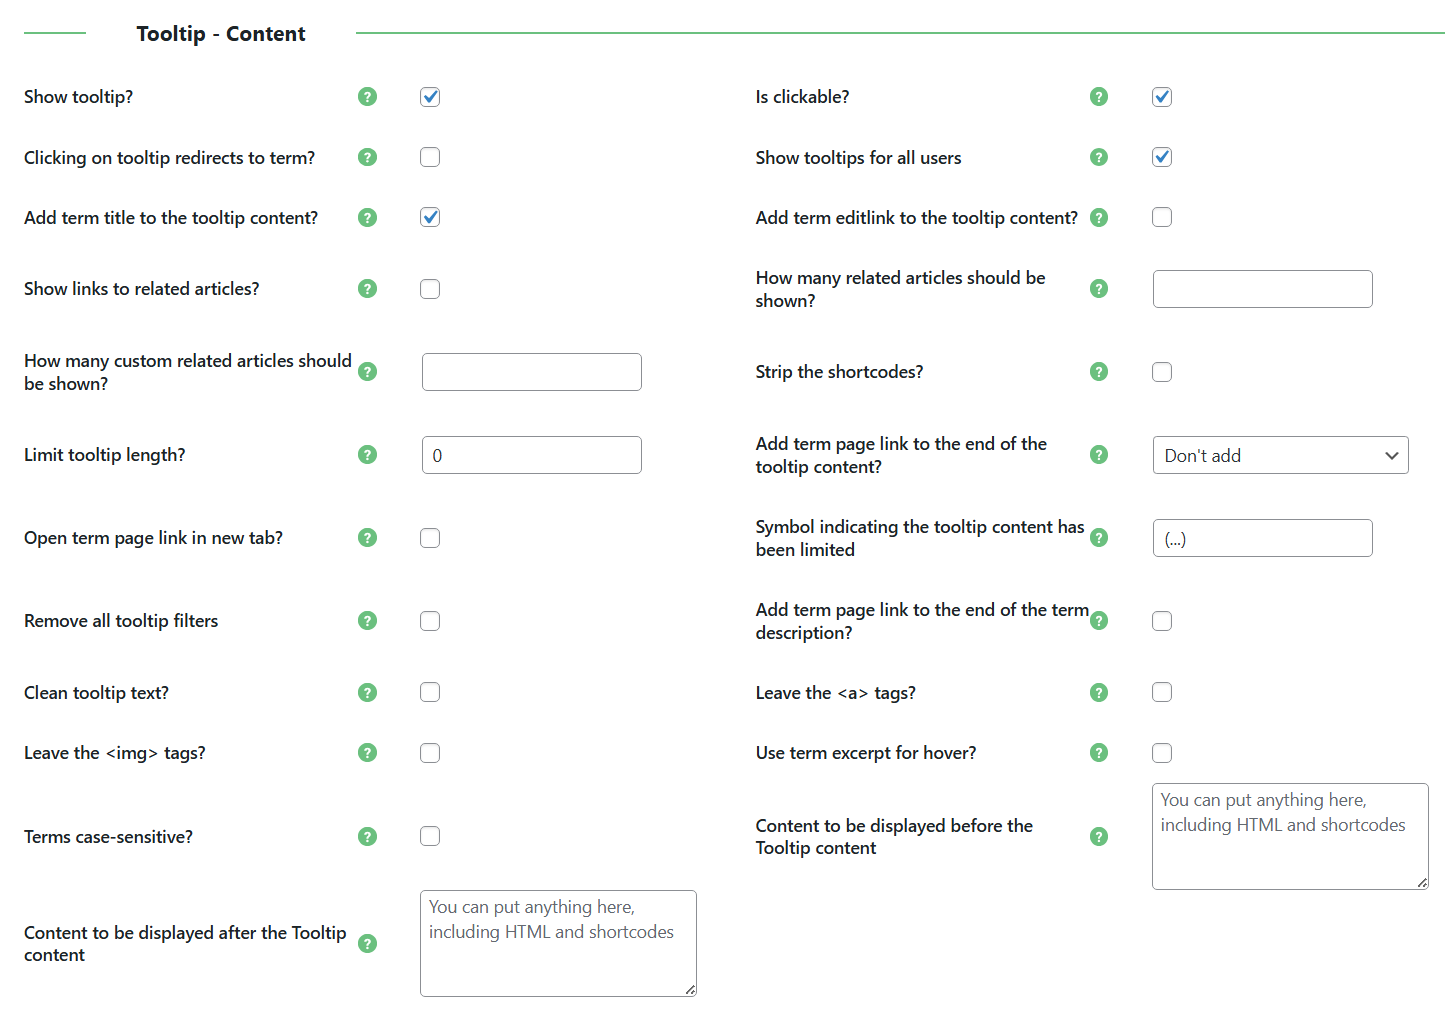This screenshot has height=1020, width=1450.
Task: Toggle "Leave the <a> tags?" option
Action: (x=1161, y=692)
